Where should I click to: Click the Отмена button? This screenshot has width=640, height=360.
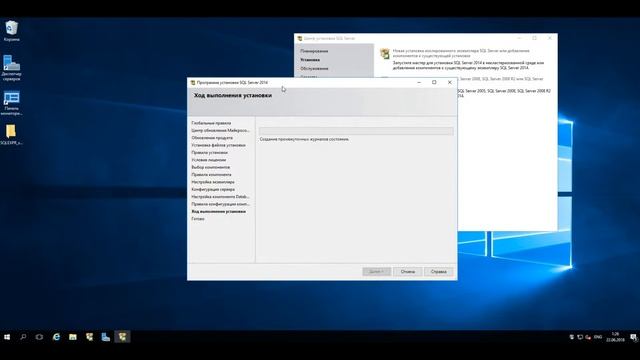[x=408, y=272]
